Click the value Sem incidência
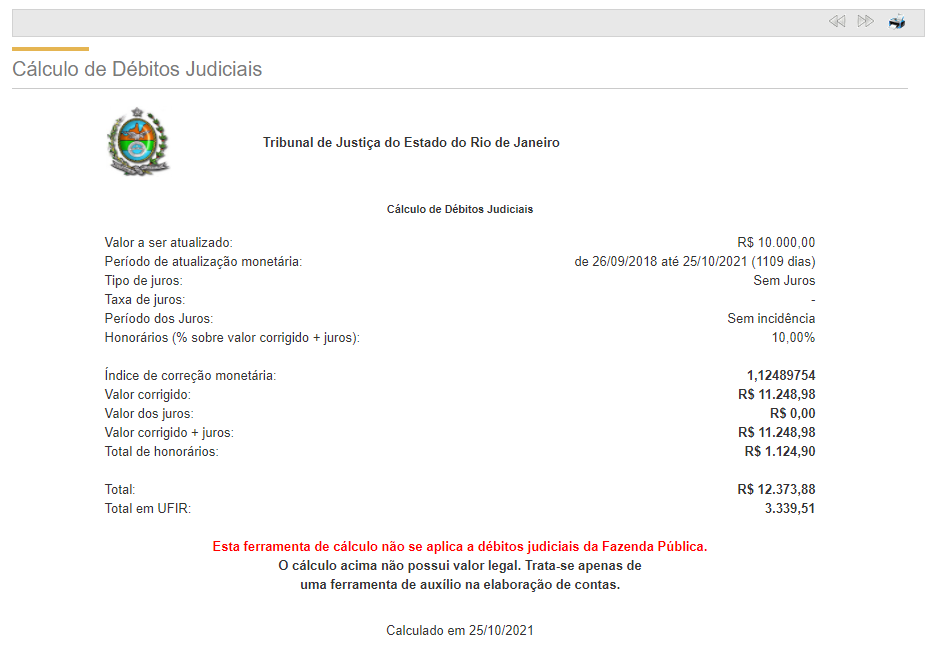935x645 pixels. click(771, 319)
